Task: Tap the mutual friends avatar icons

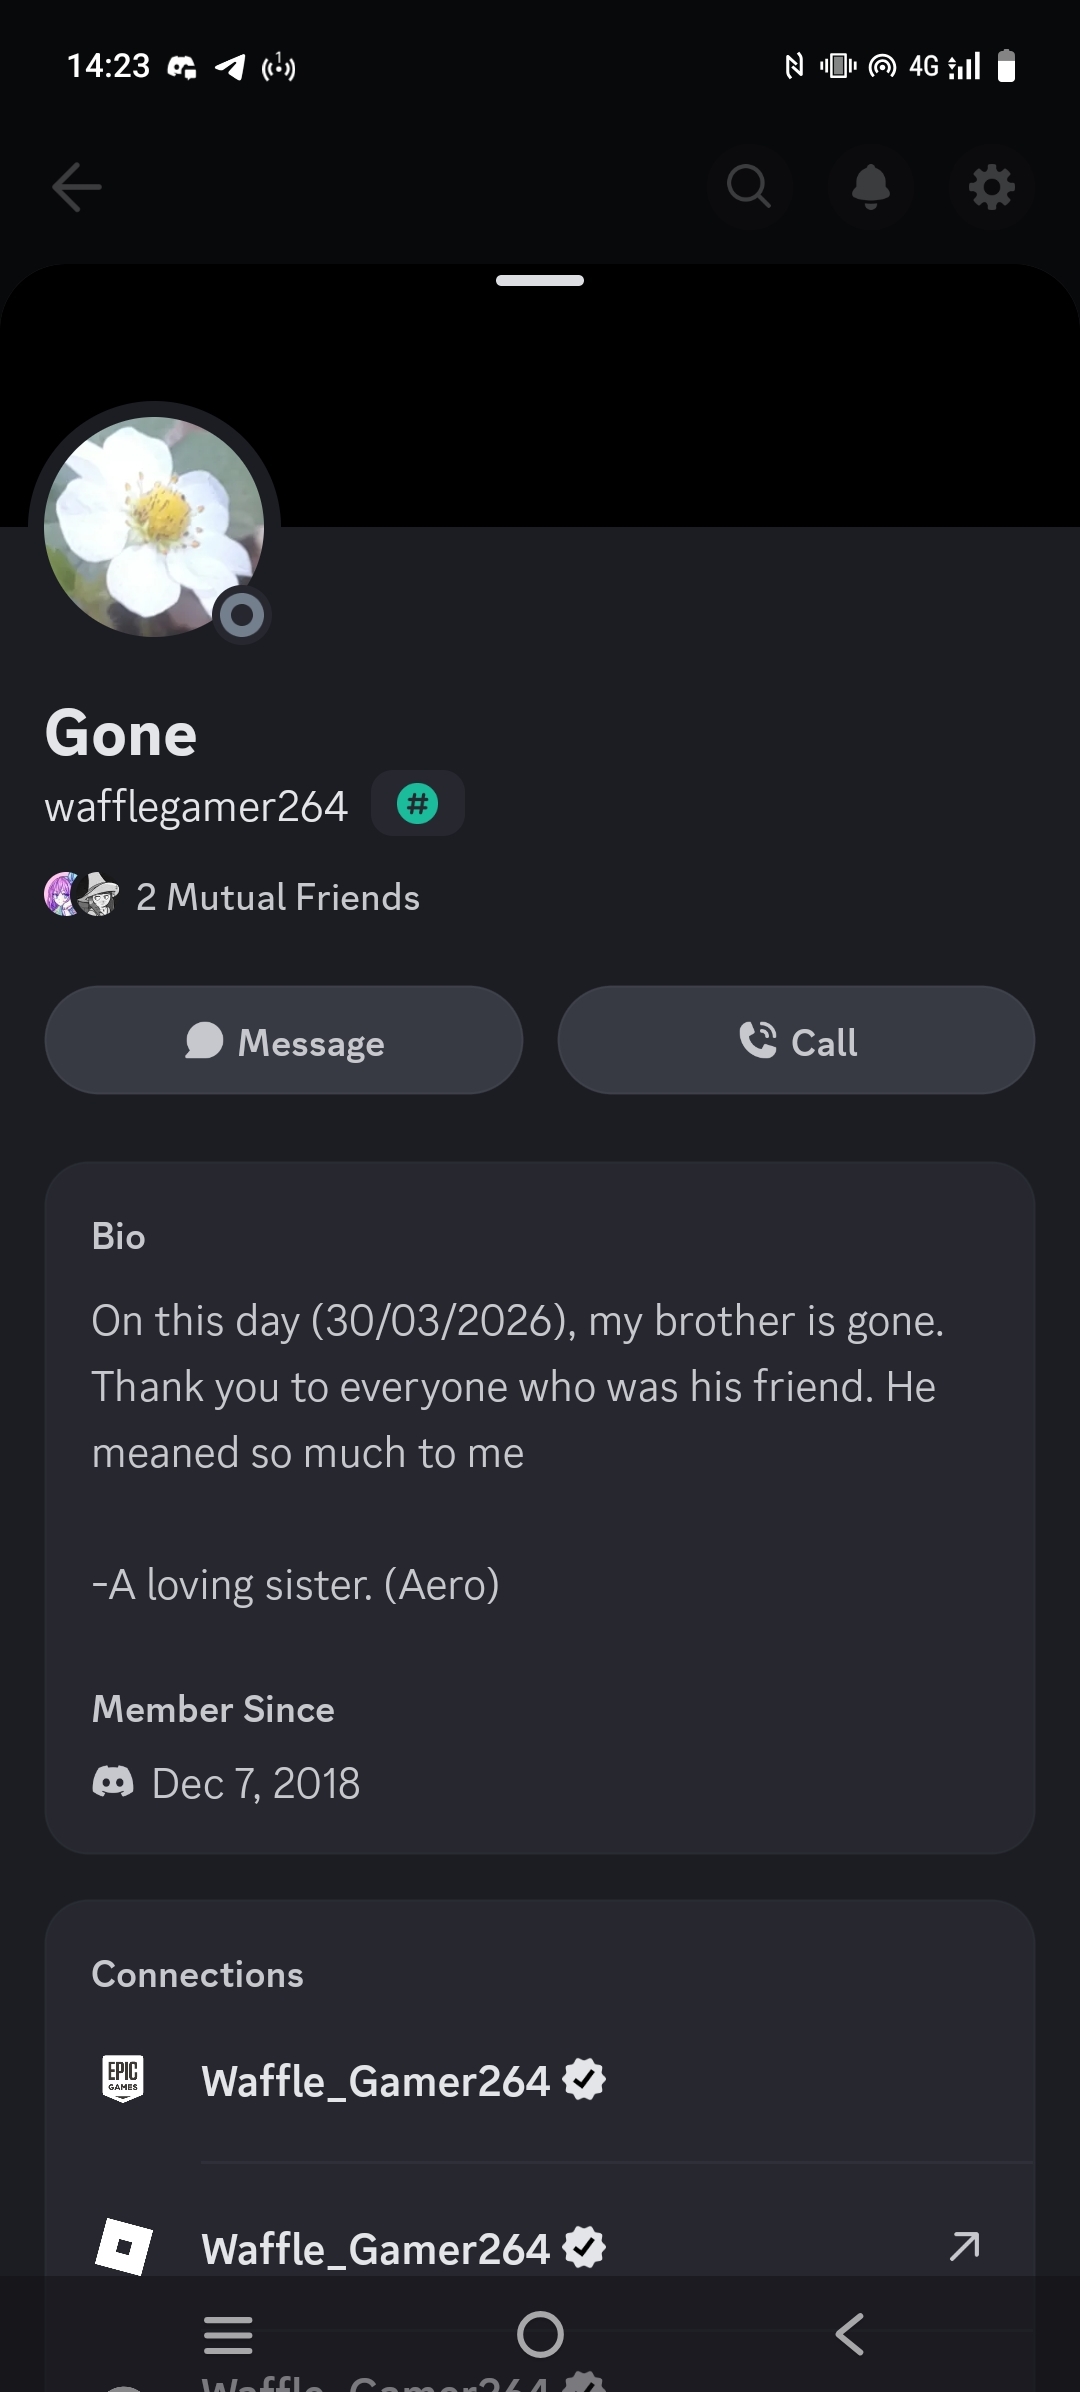Action: pyautogui.click(x=82, y=895)
